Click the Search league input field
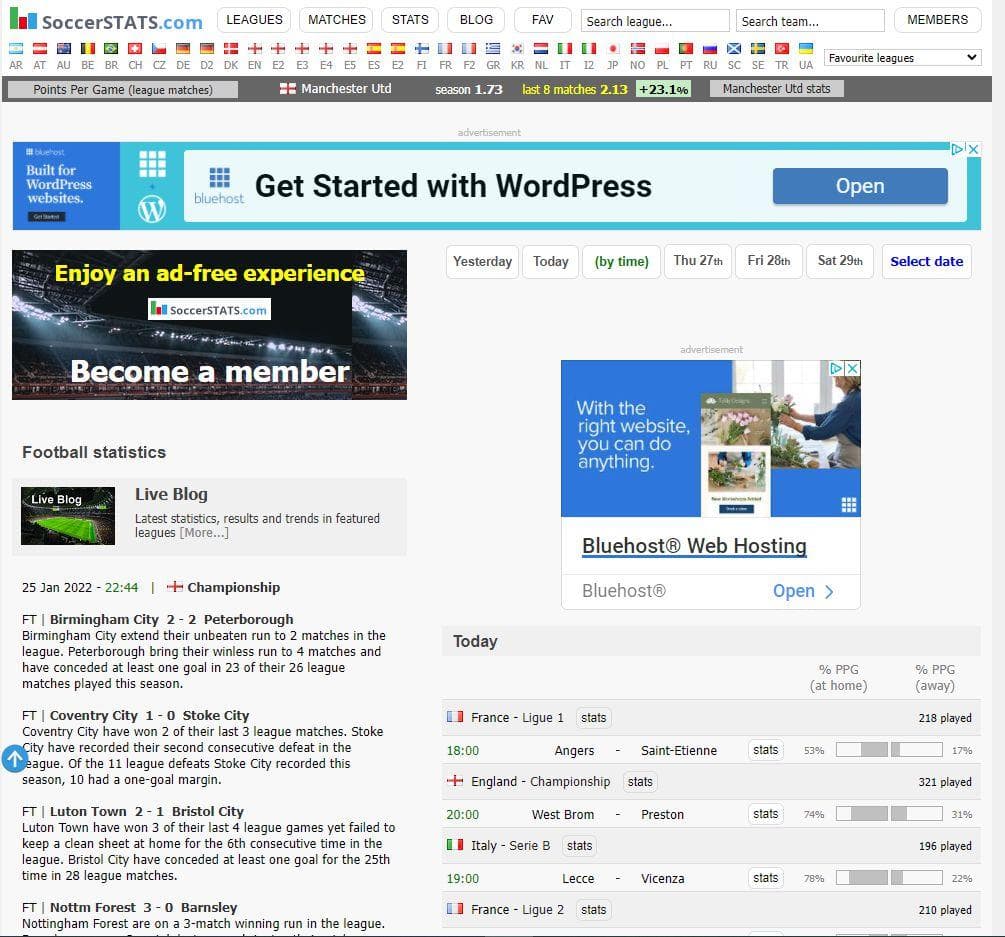The width and height of the screenshot is (1005, 937). pyautogui.click(x=654, y=21)
